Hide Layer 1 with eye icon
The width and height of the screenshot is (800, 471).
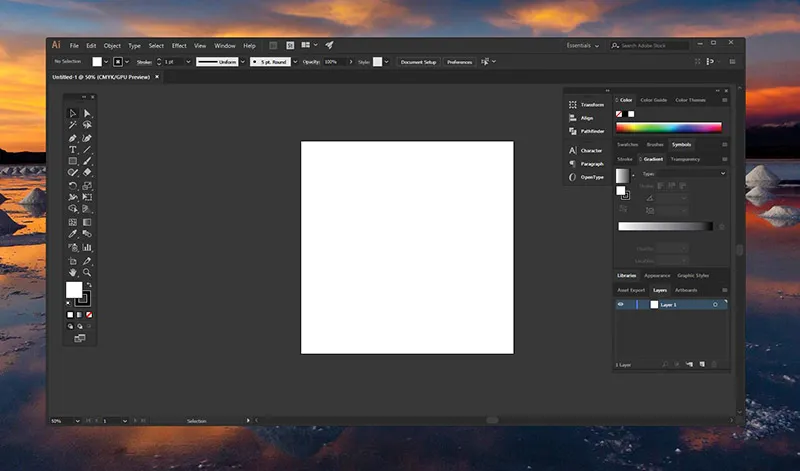[620, 304]
